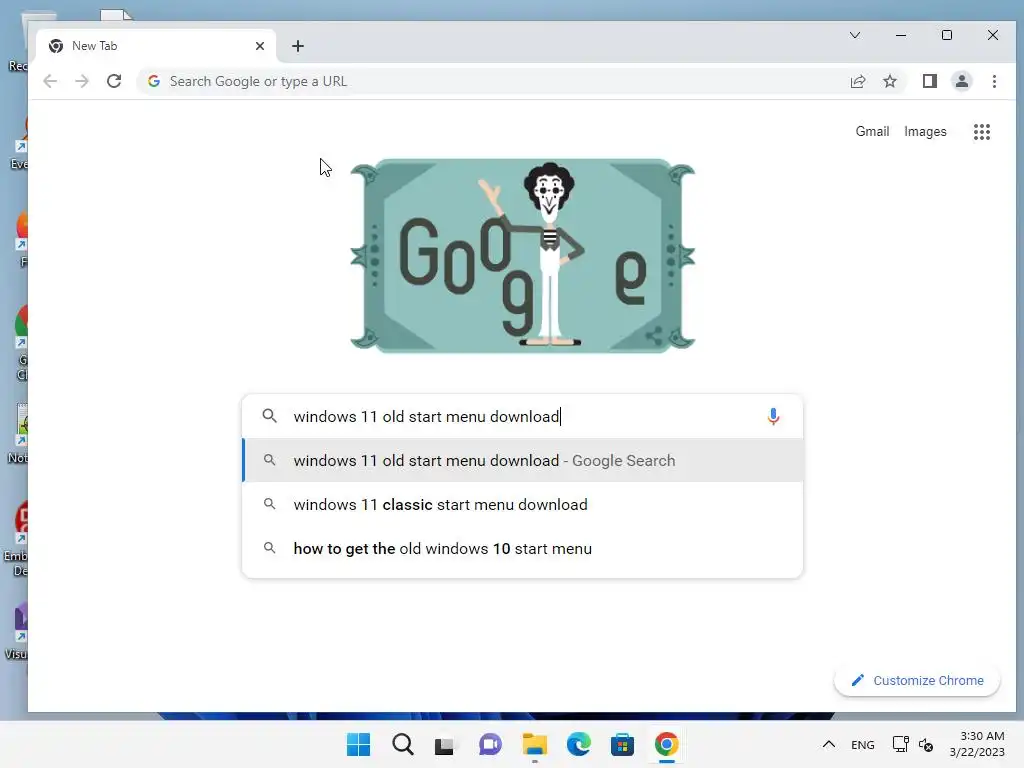Select 'windows 11 classic start menu download' suggestion
1024x768 pixels.
tap(522, 504)
